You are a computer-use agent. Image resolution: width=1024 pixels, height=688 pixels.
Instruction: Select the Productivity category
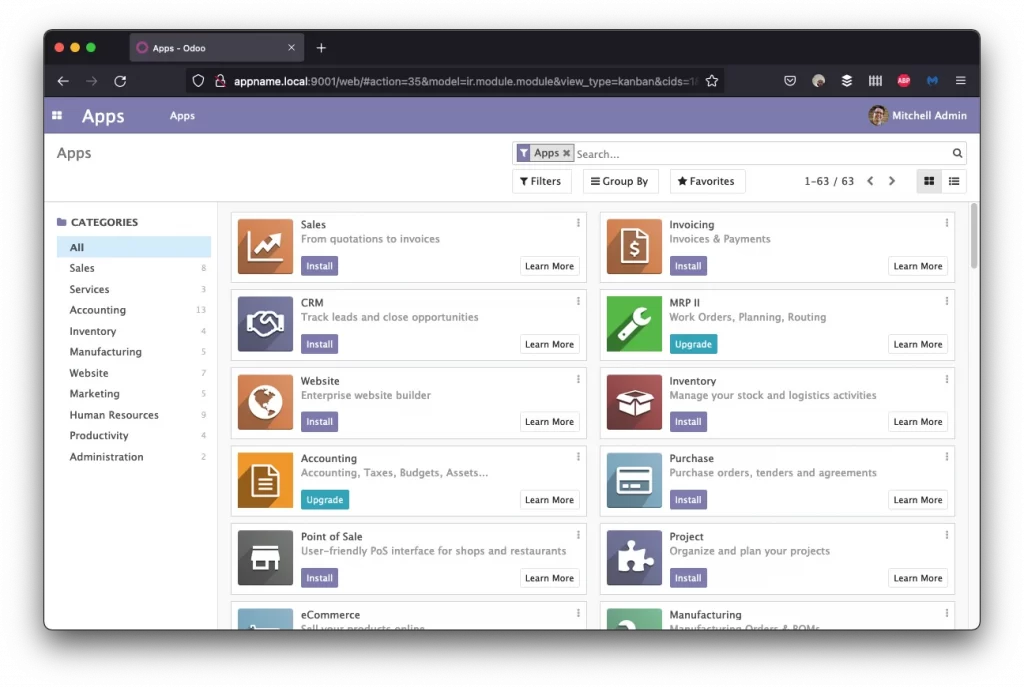(134, 435)
